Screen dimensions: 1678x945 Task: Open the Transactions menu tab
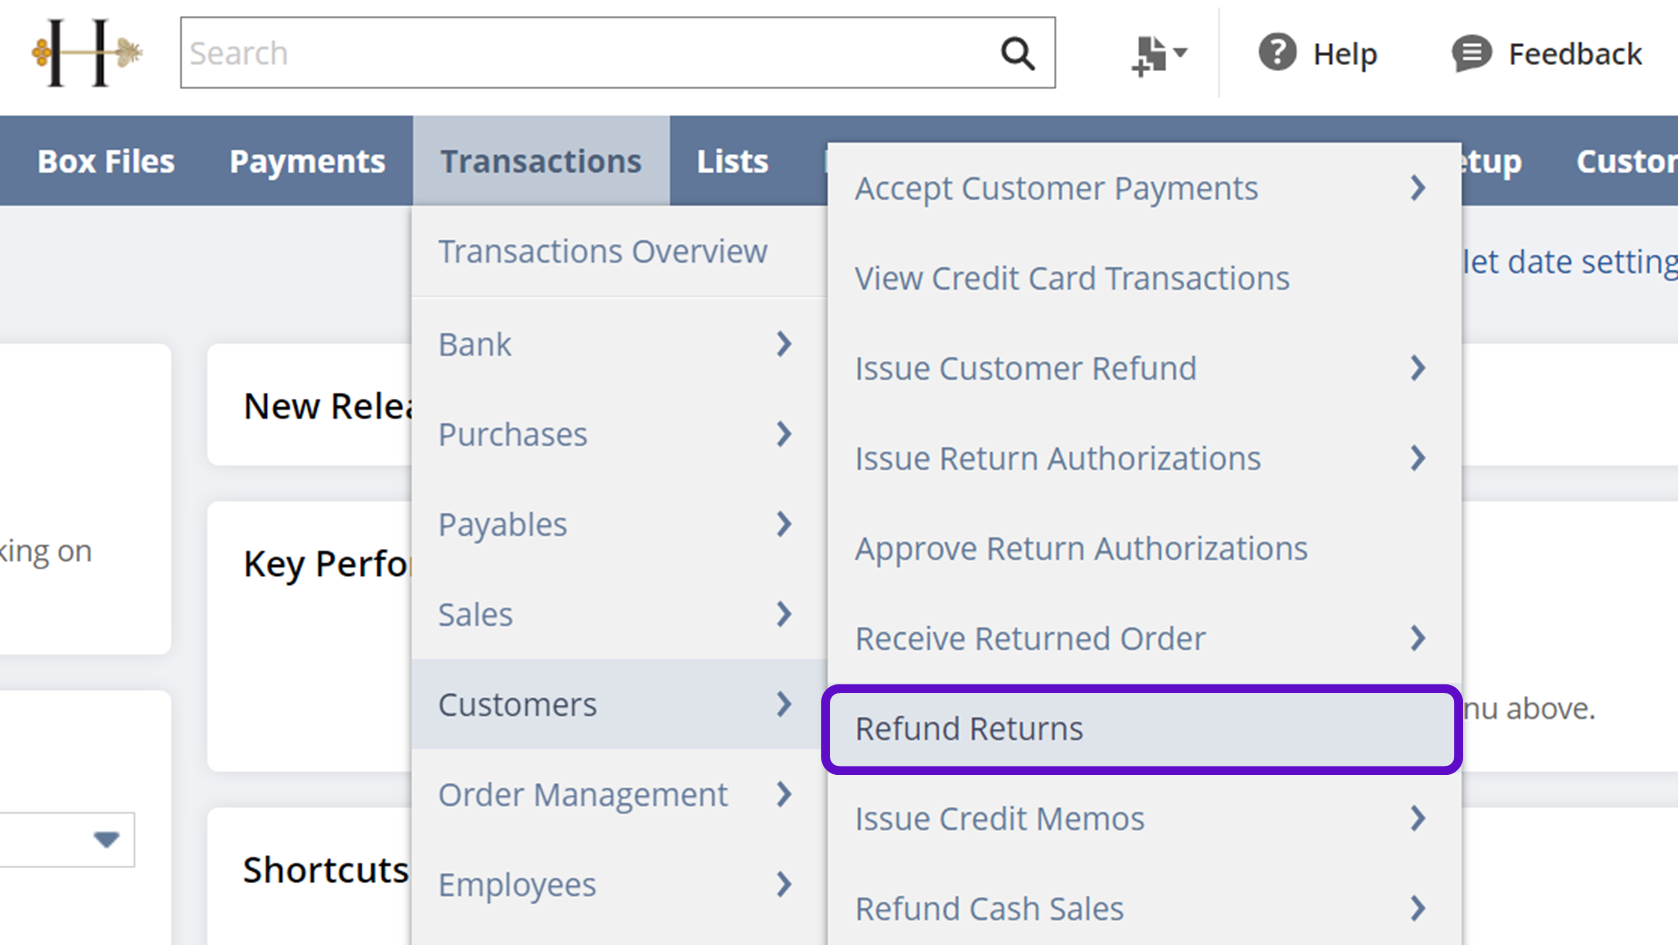pyautogui.click(x=541, y=161)
